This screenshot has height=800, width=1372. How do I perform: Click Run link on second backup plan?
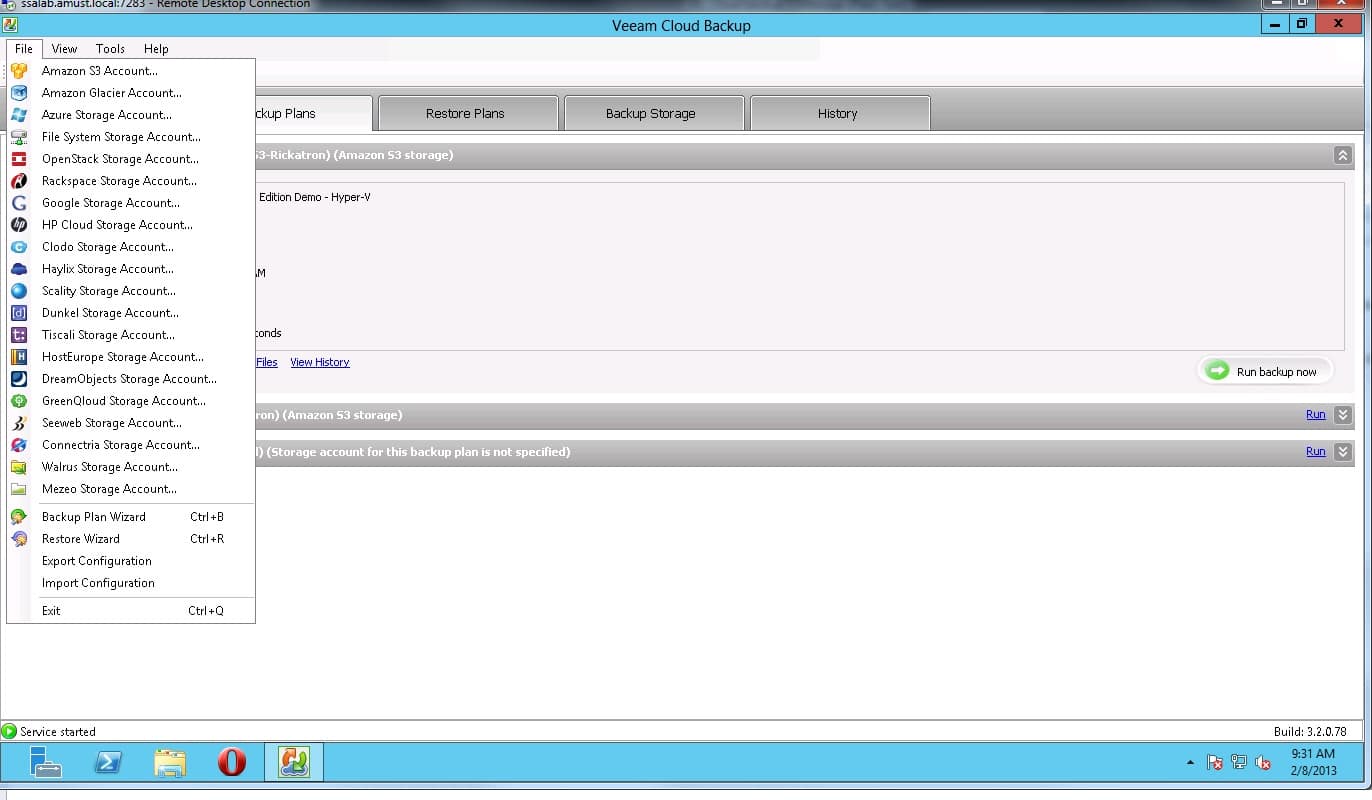point(1316,414)
